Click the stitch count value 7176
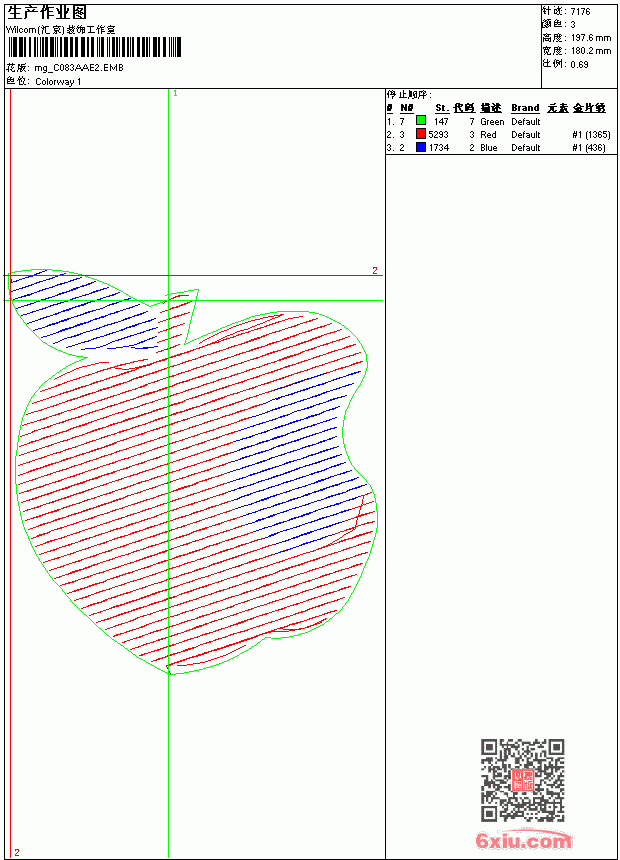 click(580, 12)
